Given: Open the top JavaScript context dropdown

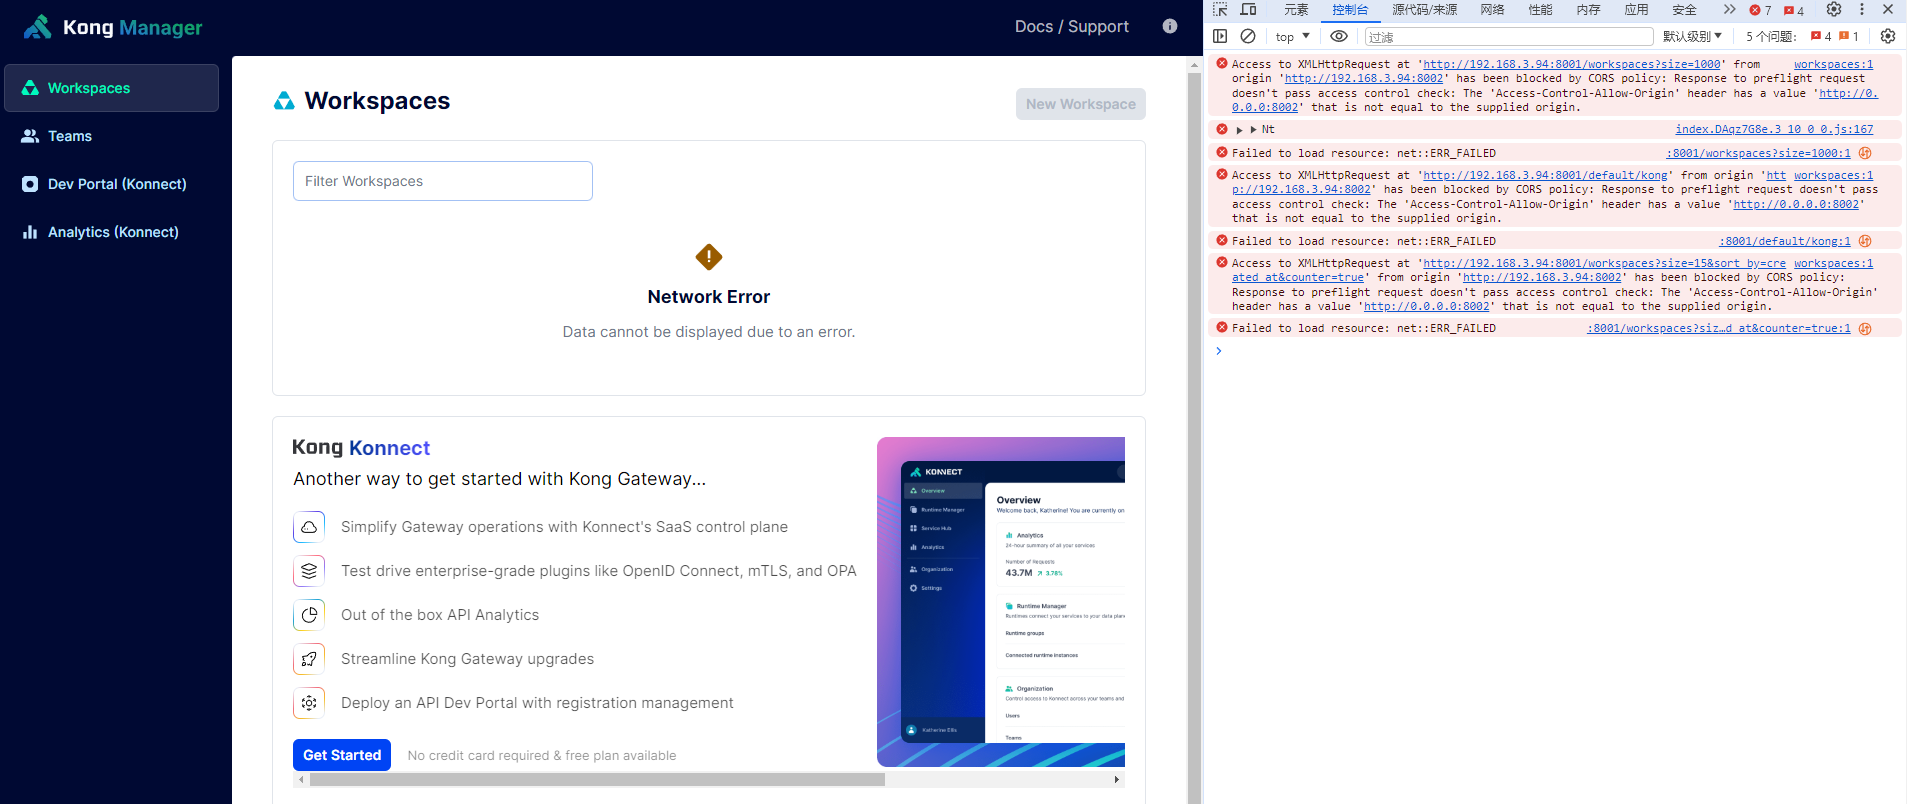Looking at the screenshot, I should (1293, 36).
